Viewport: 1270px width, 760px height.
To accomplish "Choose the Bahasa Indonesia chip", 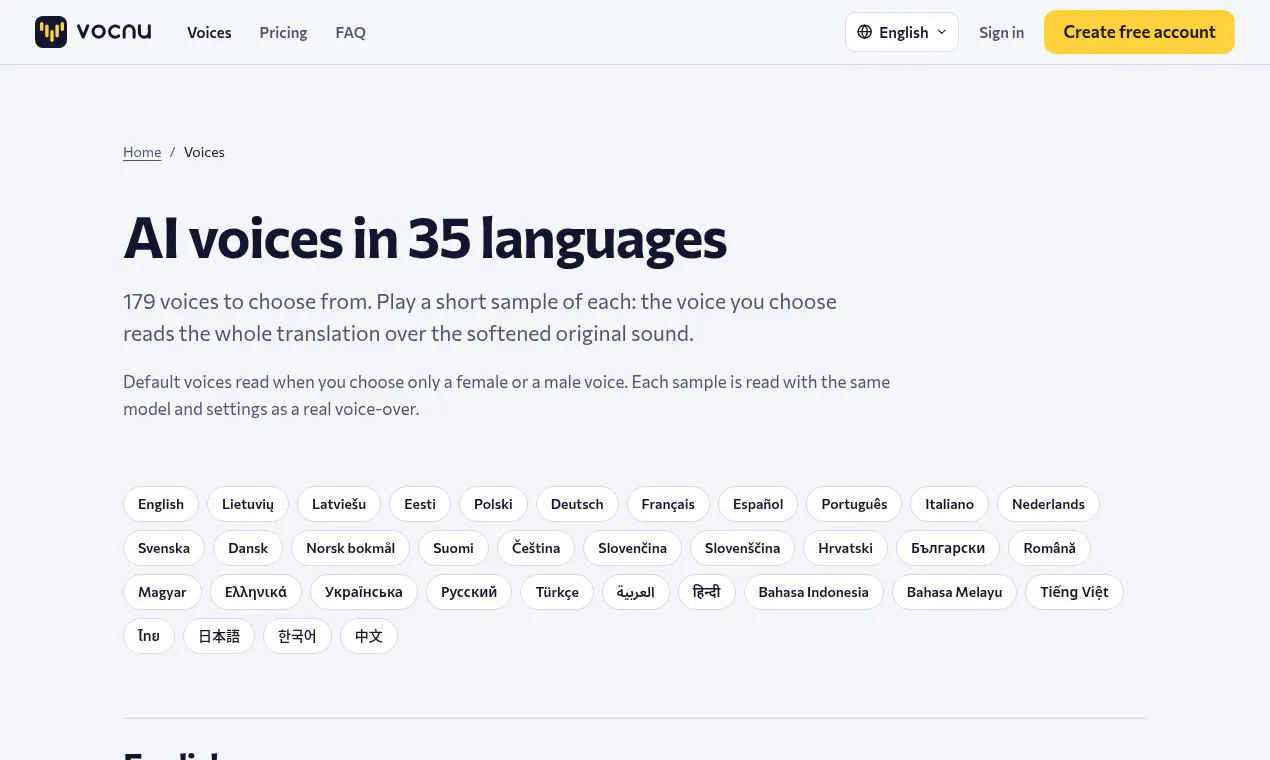I will coord(813,592).
